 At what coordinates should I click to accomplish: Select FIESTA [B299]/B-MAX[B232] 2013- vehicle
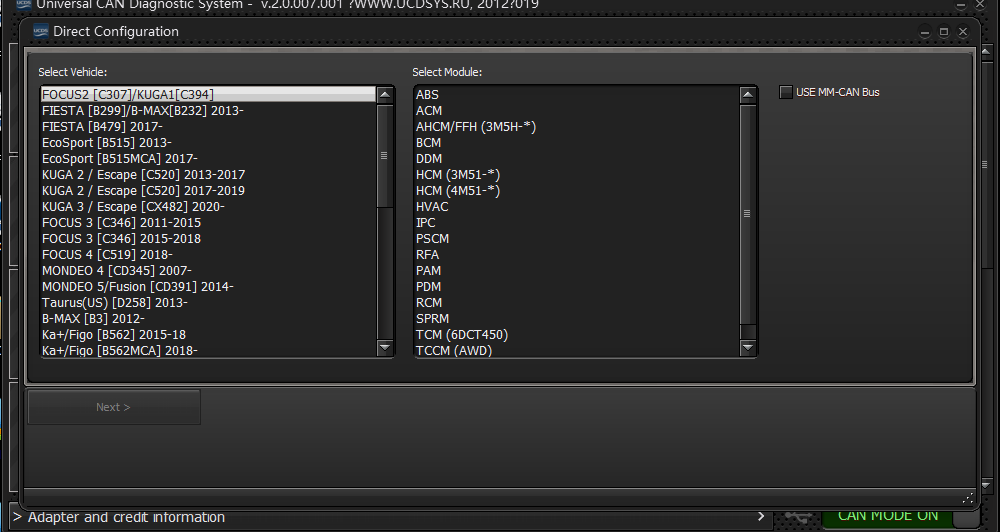[209, 110]
